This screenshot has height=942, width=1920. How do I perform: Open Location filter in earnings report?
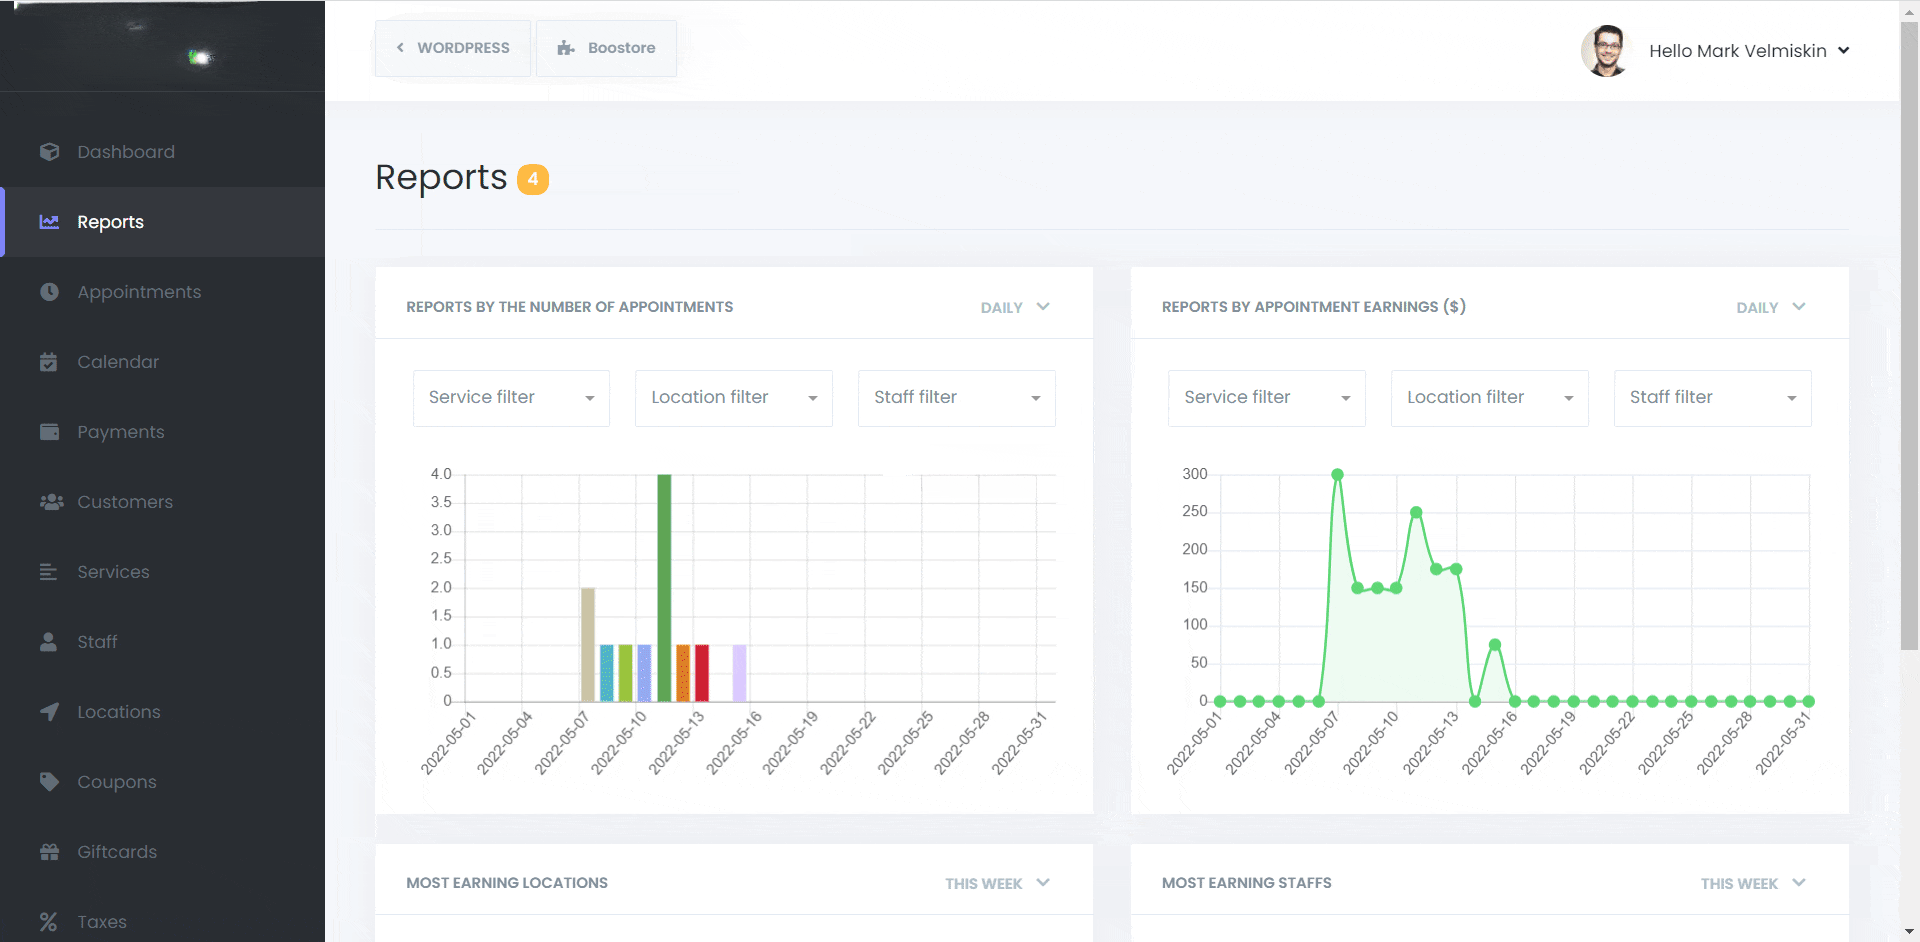click(1489, 398)
